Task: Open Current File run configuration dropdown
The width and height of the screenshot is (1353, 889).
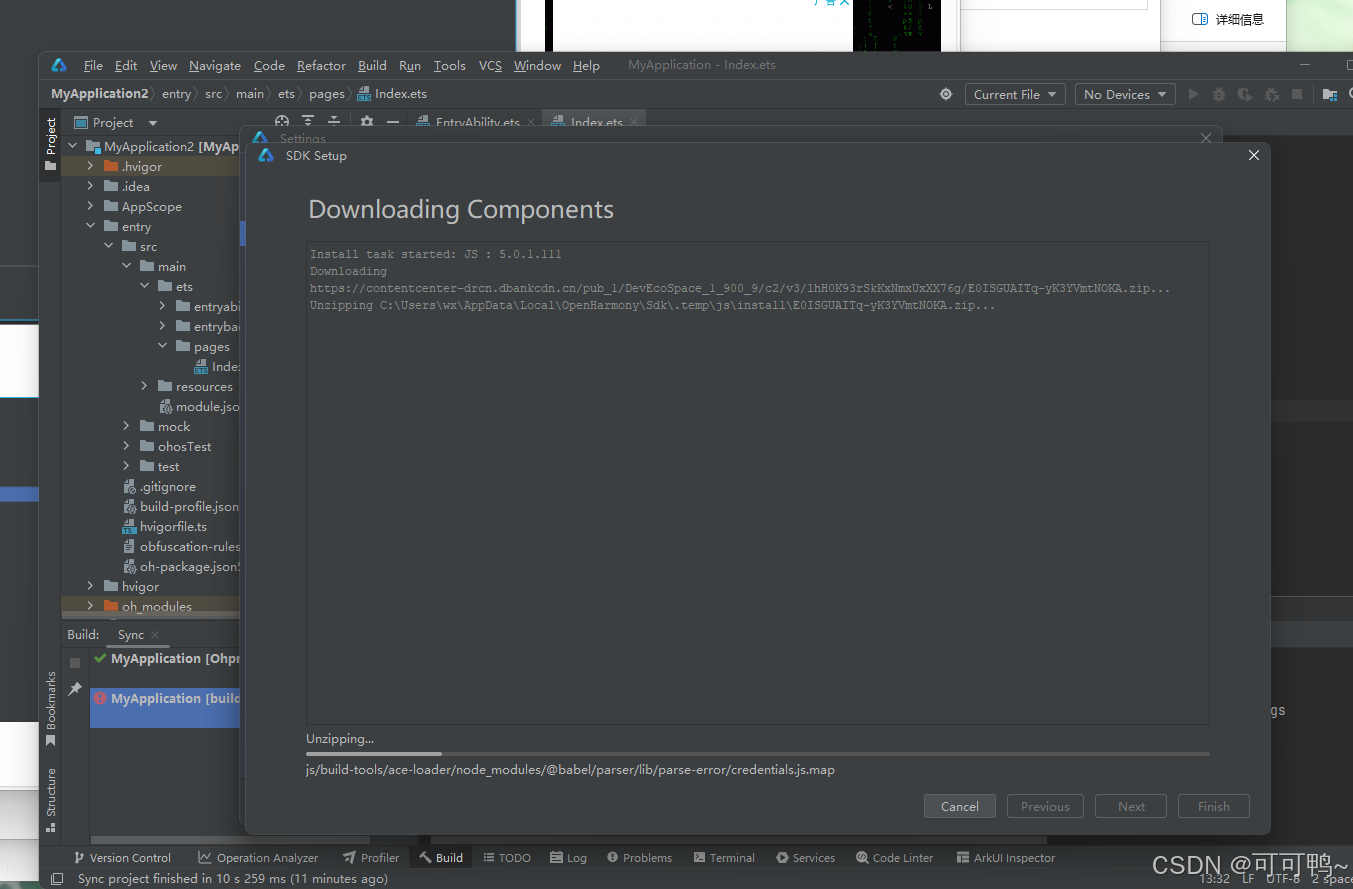Action: (x=1015, y=94)
